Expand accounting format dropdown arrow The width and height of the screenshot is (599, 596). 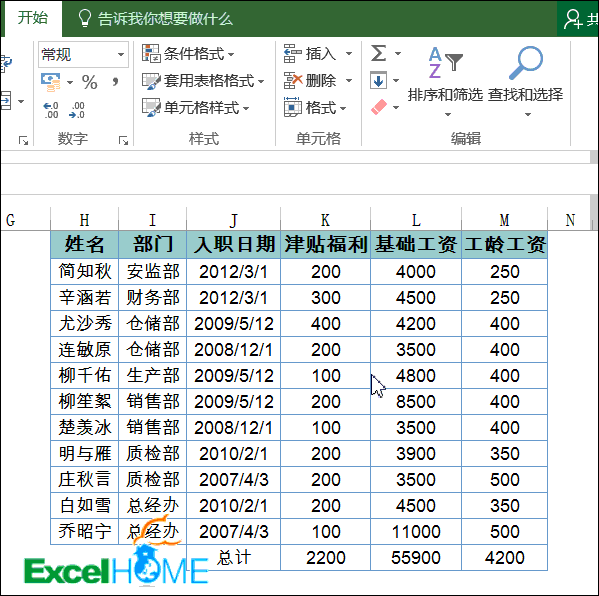pyautogui.click(x=70, y=83)
